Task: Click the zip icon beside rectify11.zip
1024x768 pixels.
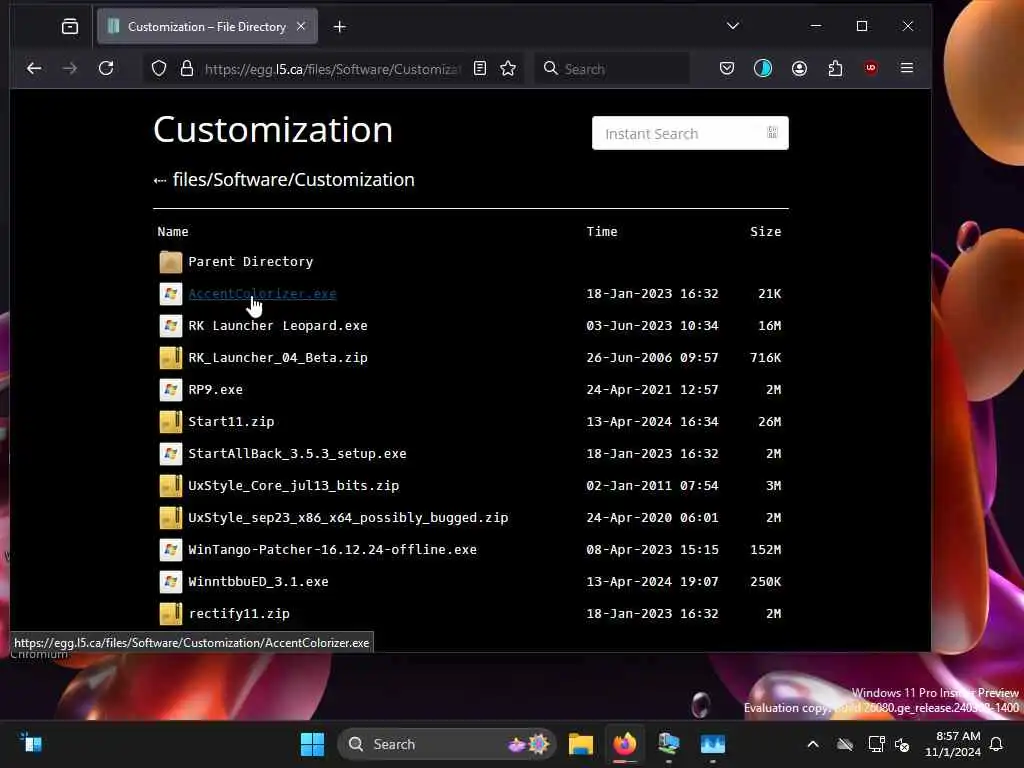Action: 170,614
